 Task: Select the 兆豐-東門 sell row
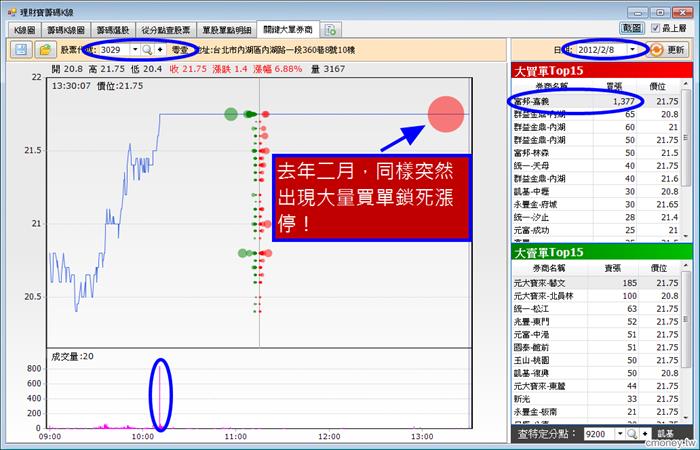(x=596, y=321)
